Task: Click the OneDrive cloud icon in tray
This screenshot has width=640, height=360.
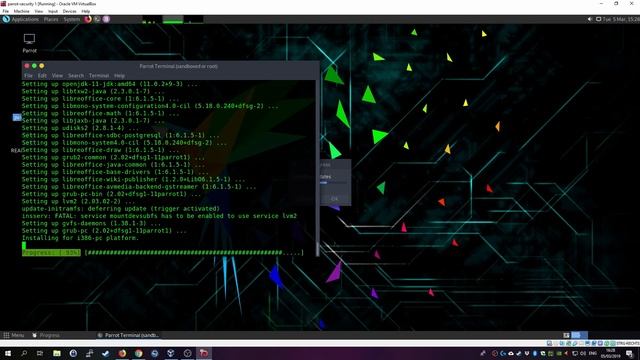Action: pyautogui.click(x=511, y=353)
